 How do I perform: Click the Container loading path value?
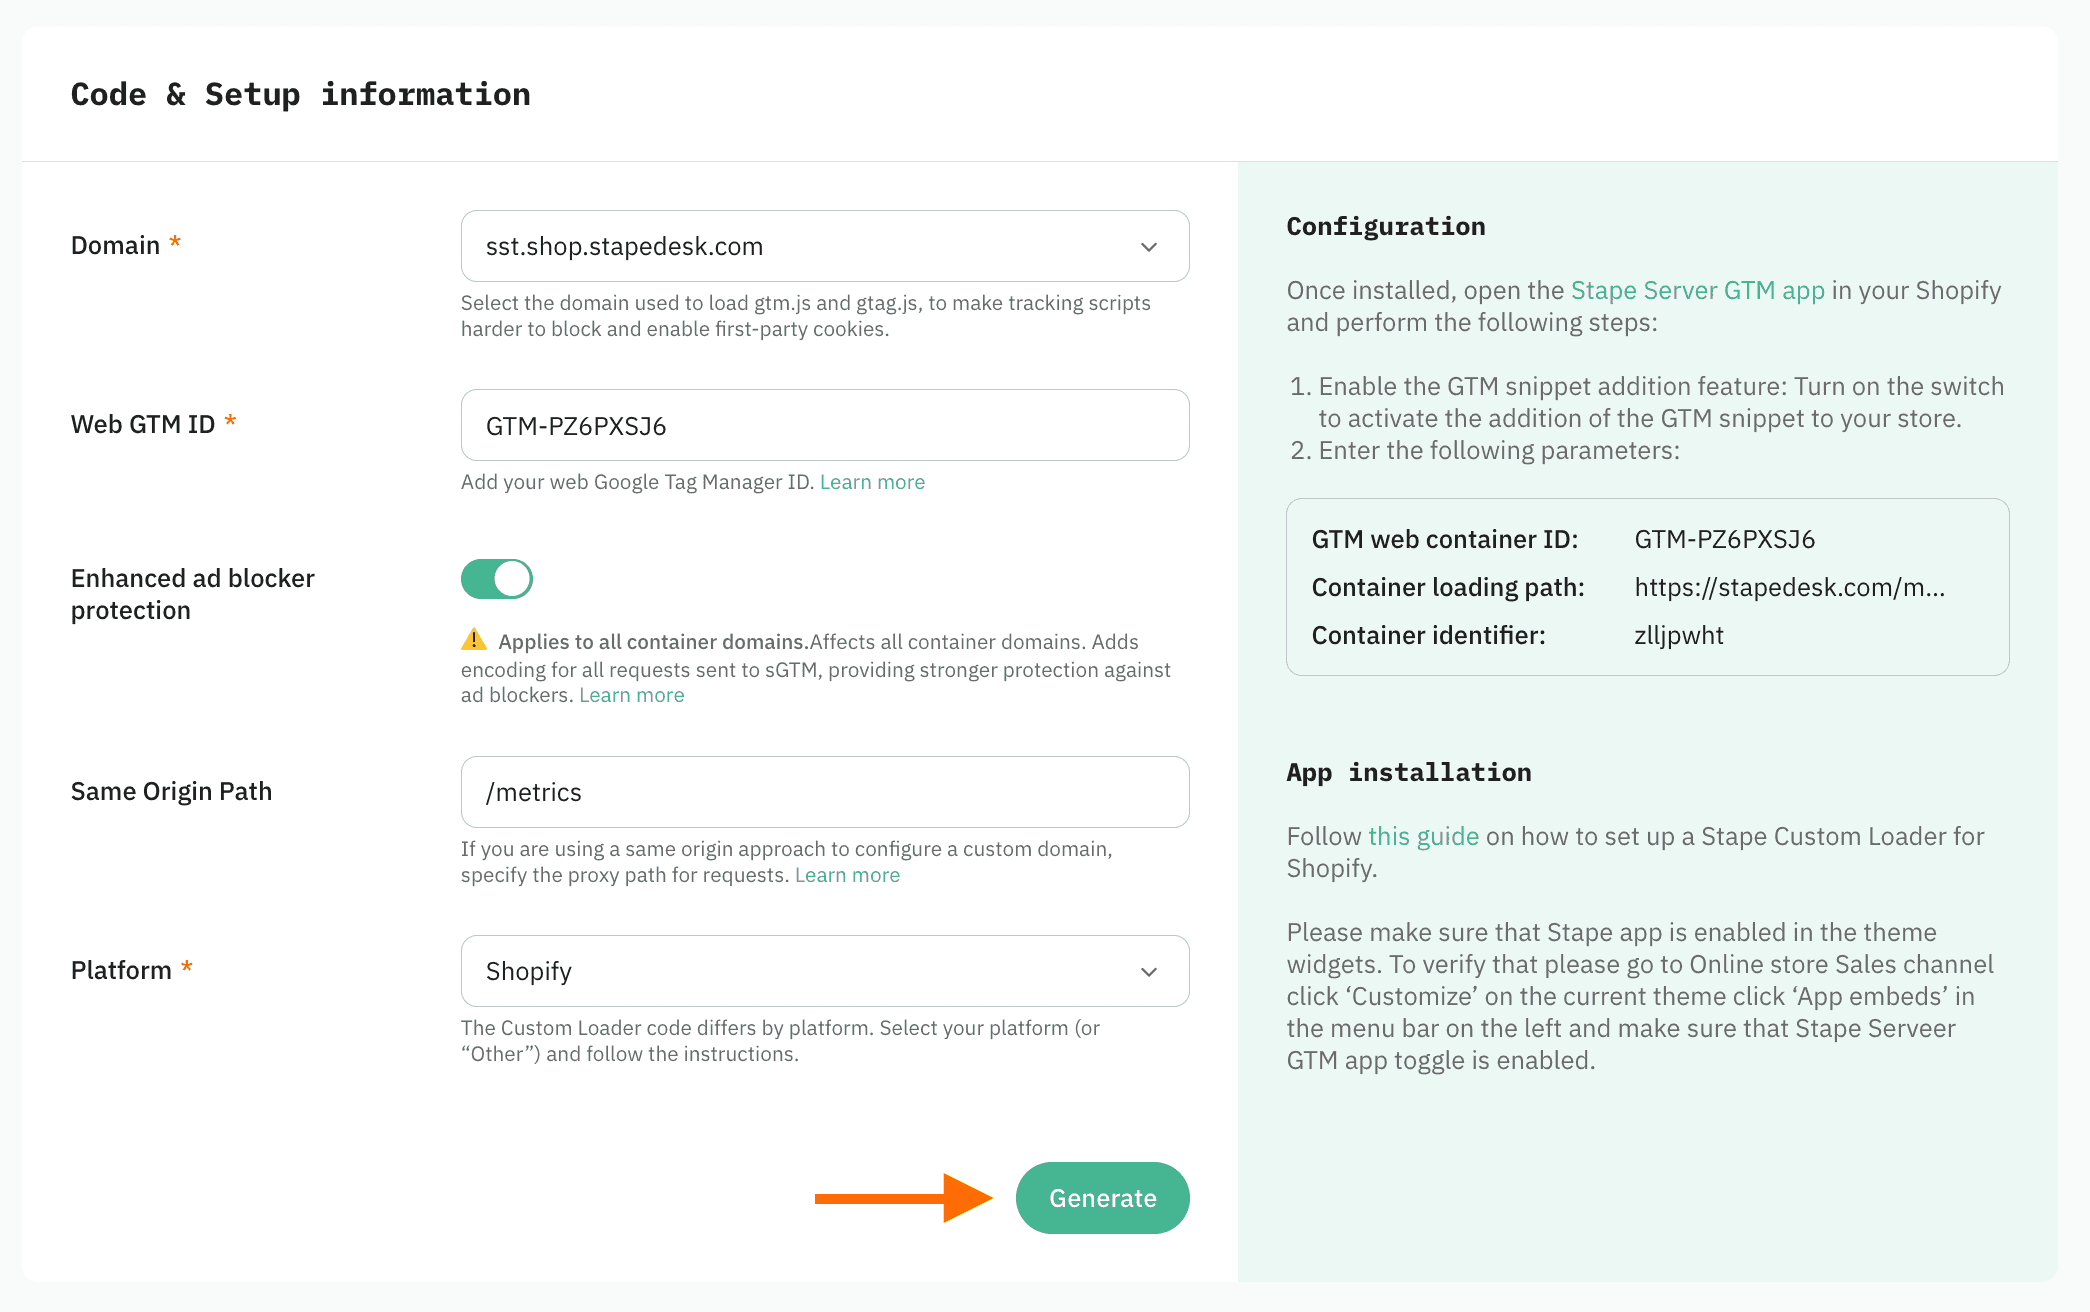coord(1790,587)
